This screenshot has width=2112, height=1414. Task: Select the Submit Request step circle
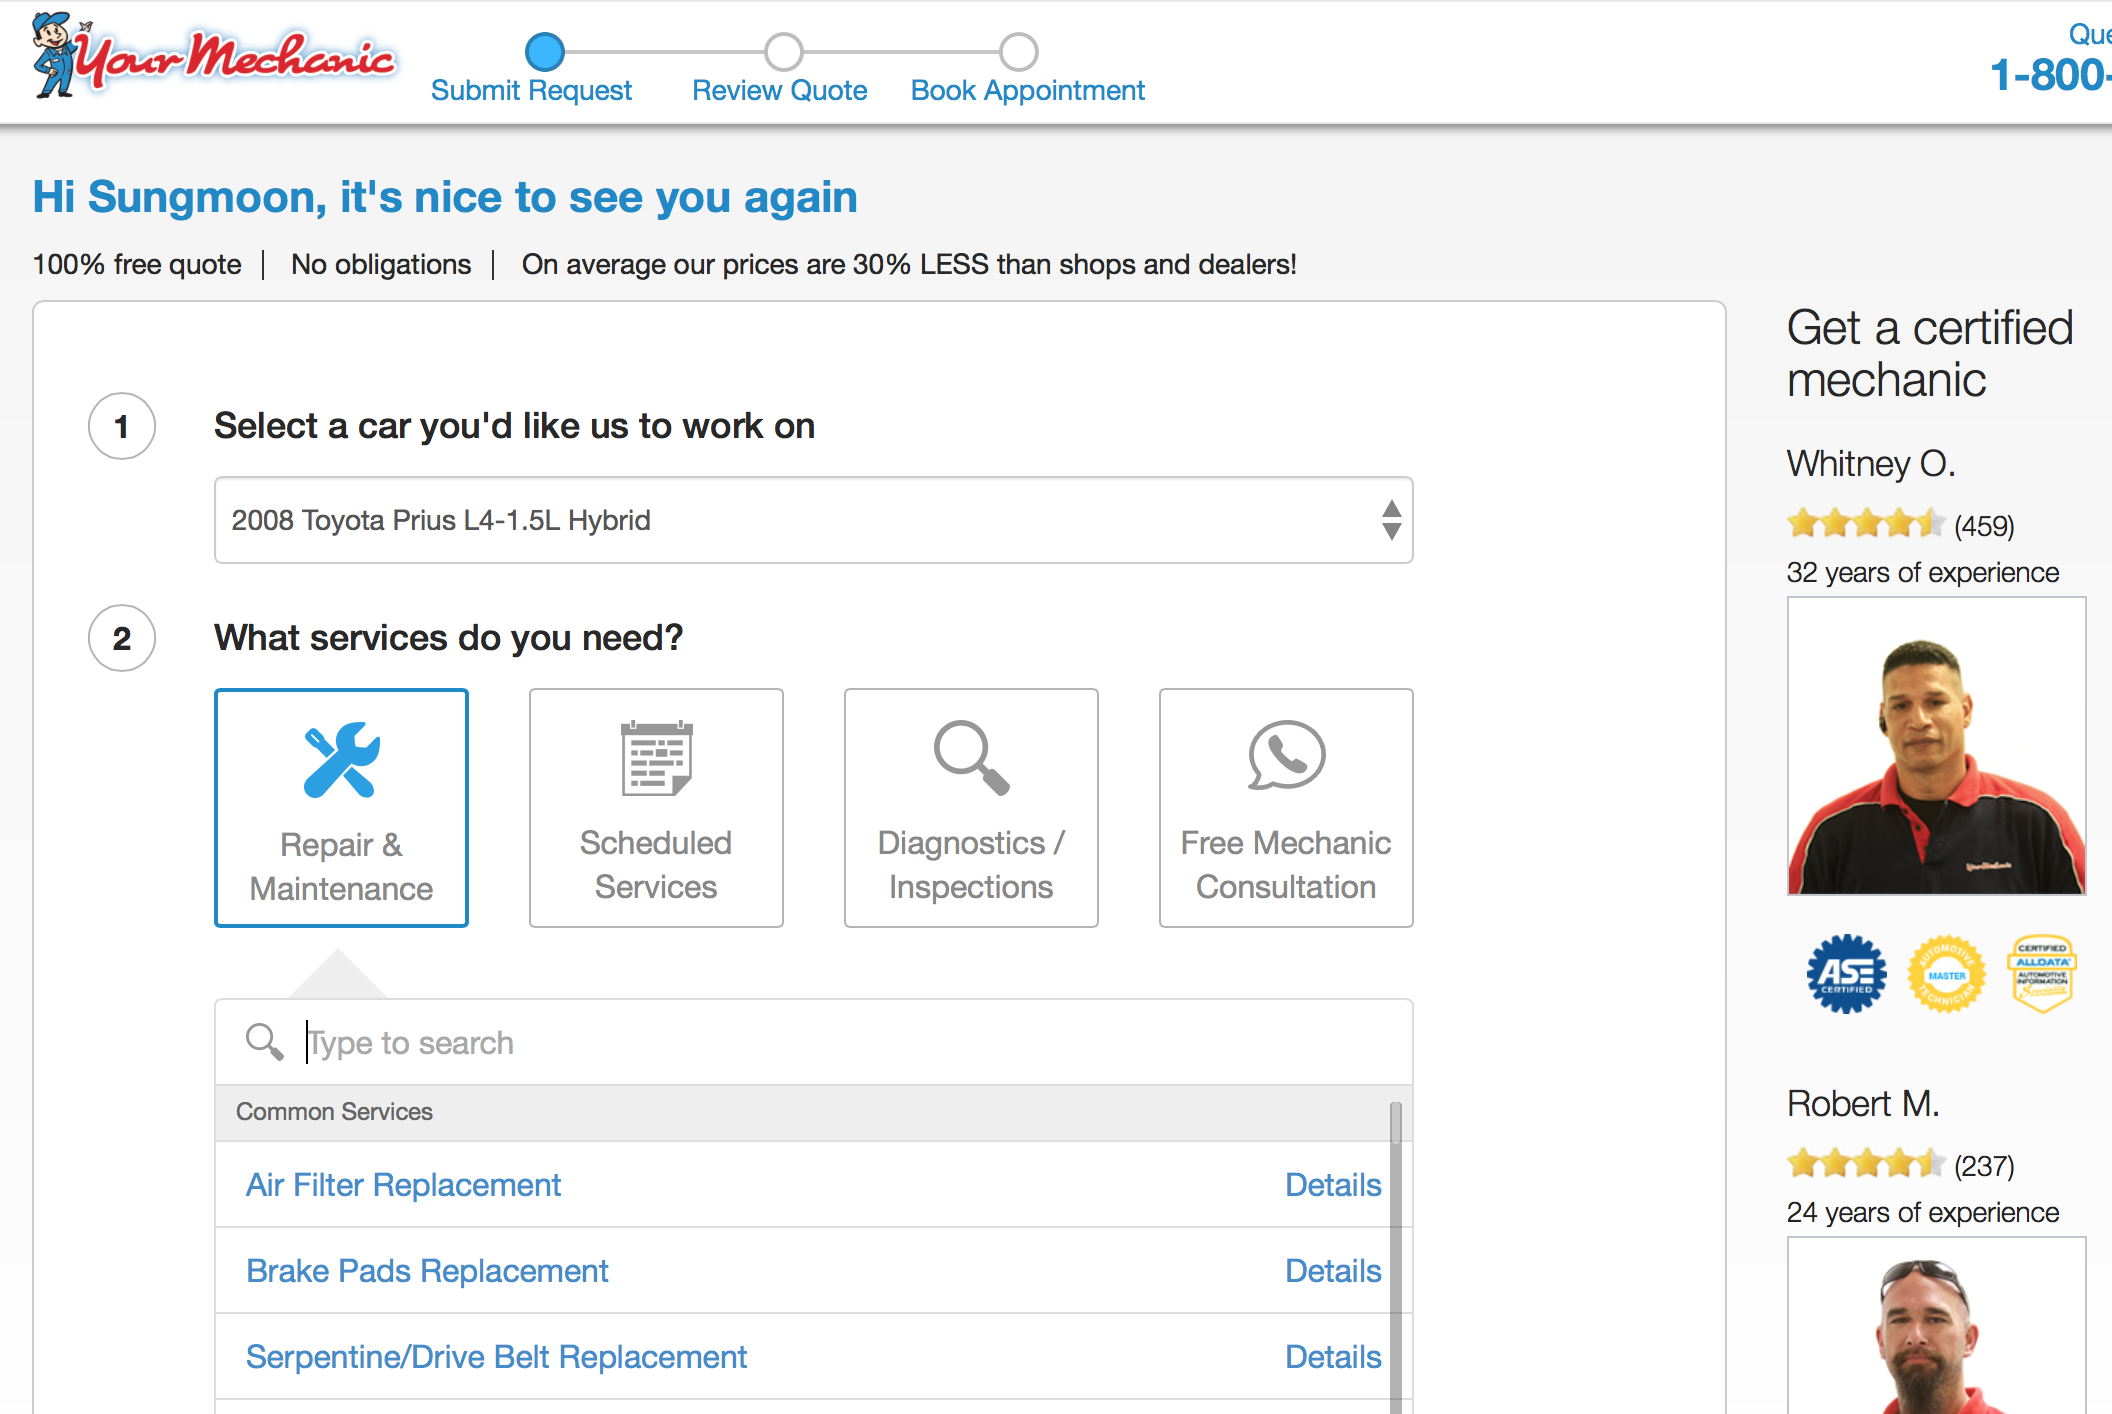[545, 51]
